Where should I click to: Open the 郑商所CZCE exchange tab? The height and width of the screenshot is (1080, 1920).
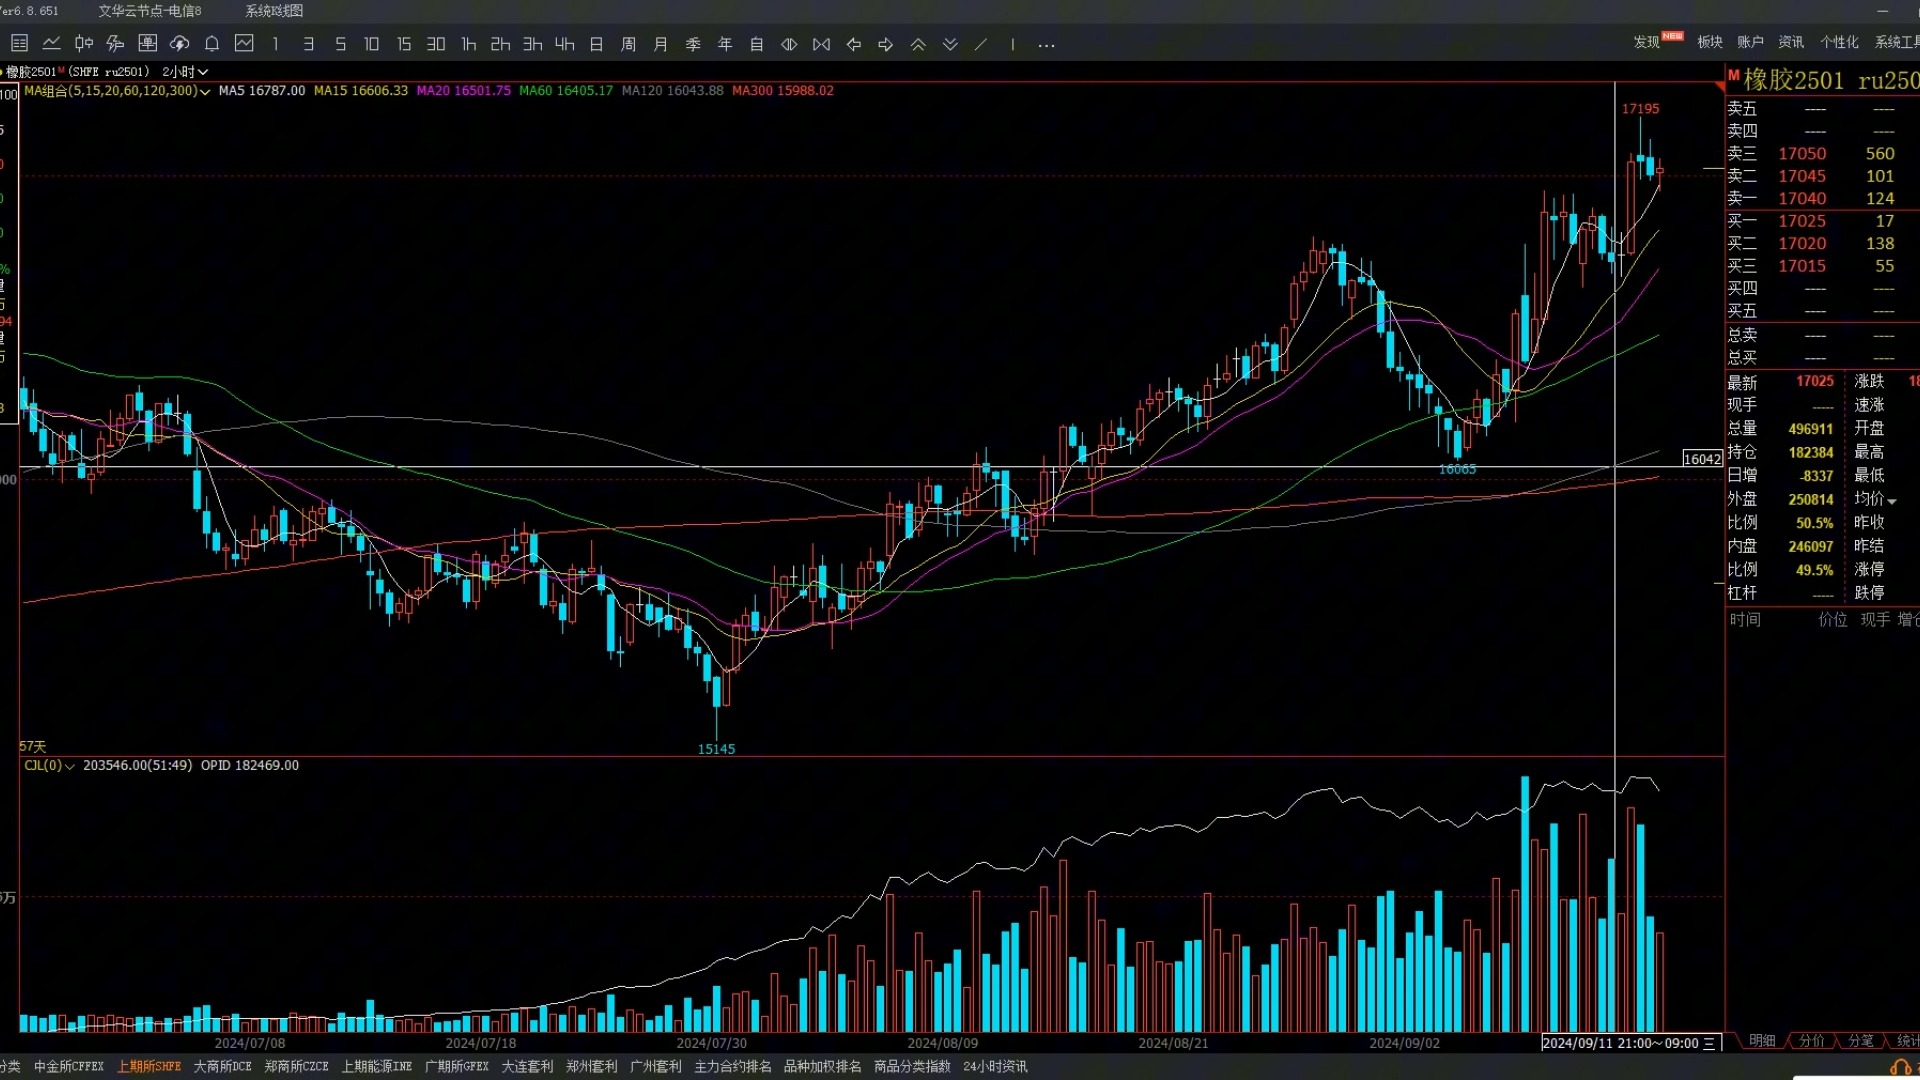coord(296,1067)
